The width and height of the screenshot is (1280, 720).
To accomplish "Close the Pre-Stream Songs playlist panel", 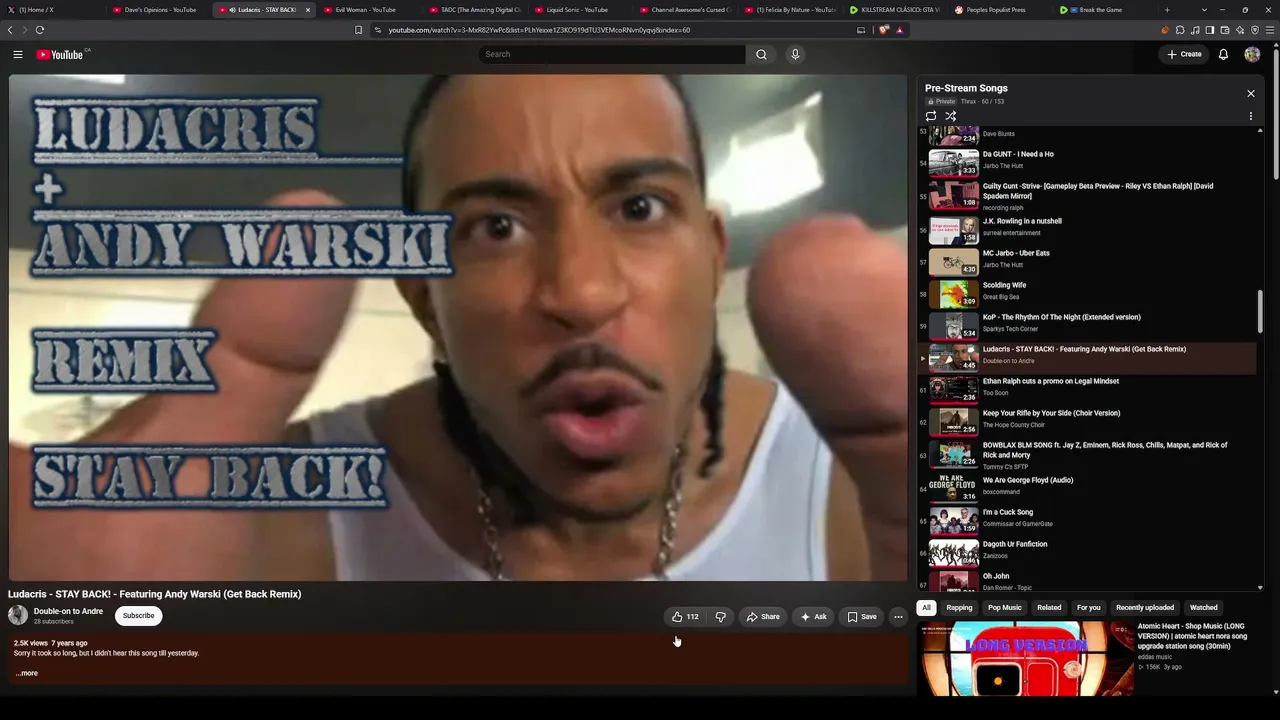I will (x=1250, y=93).
